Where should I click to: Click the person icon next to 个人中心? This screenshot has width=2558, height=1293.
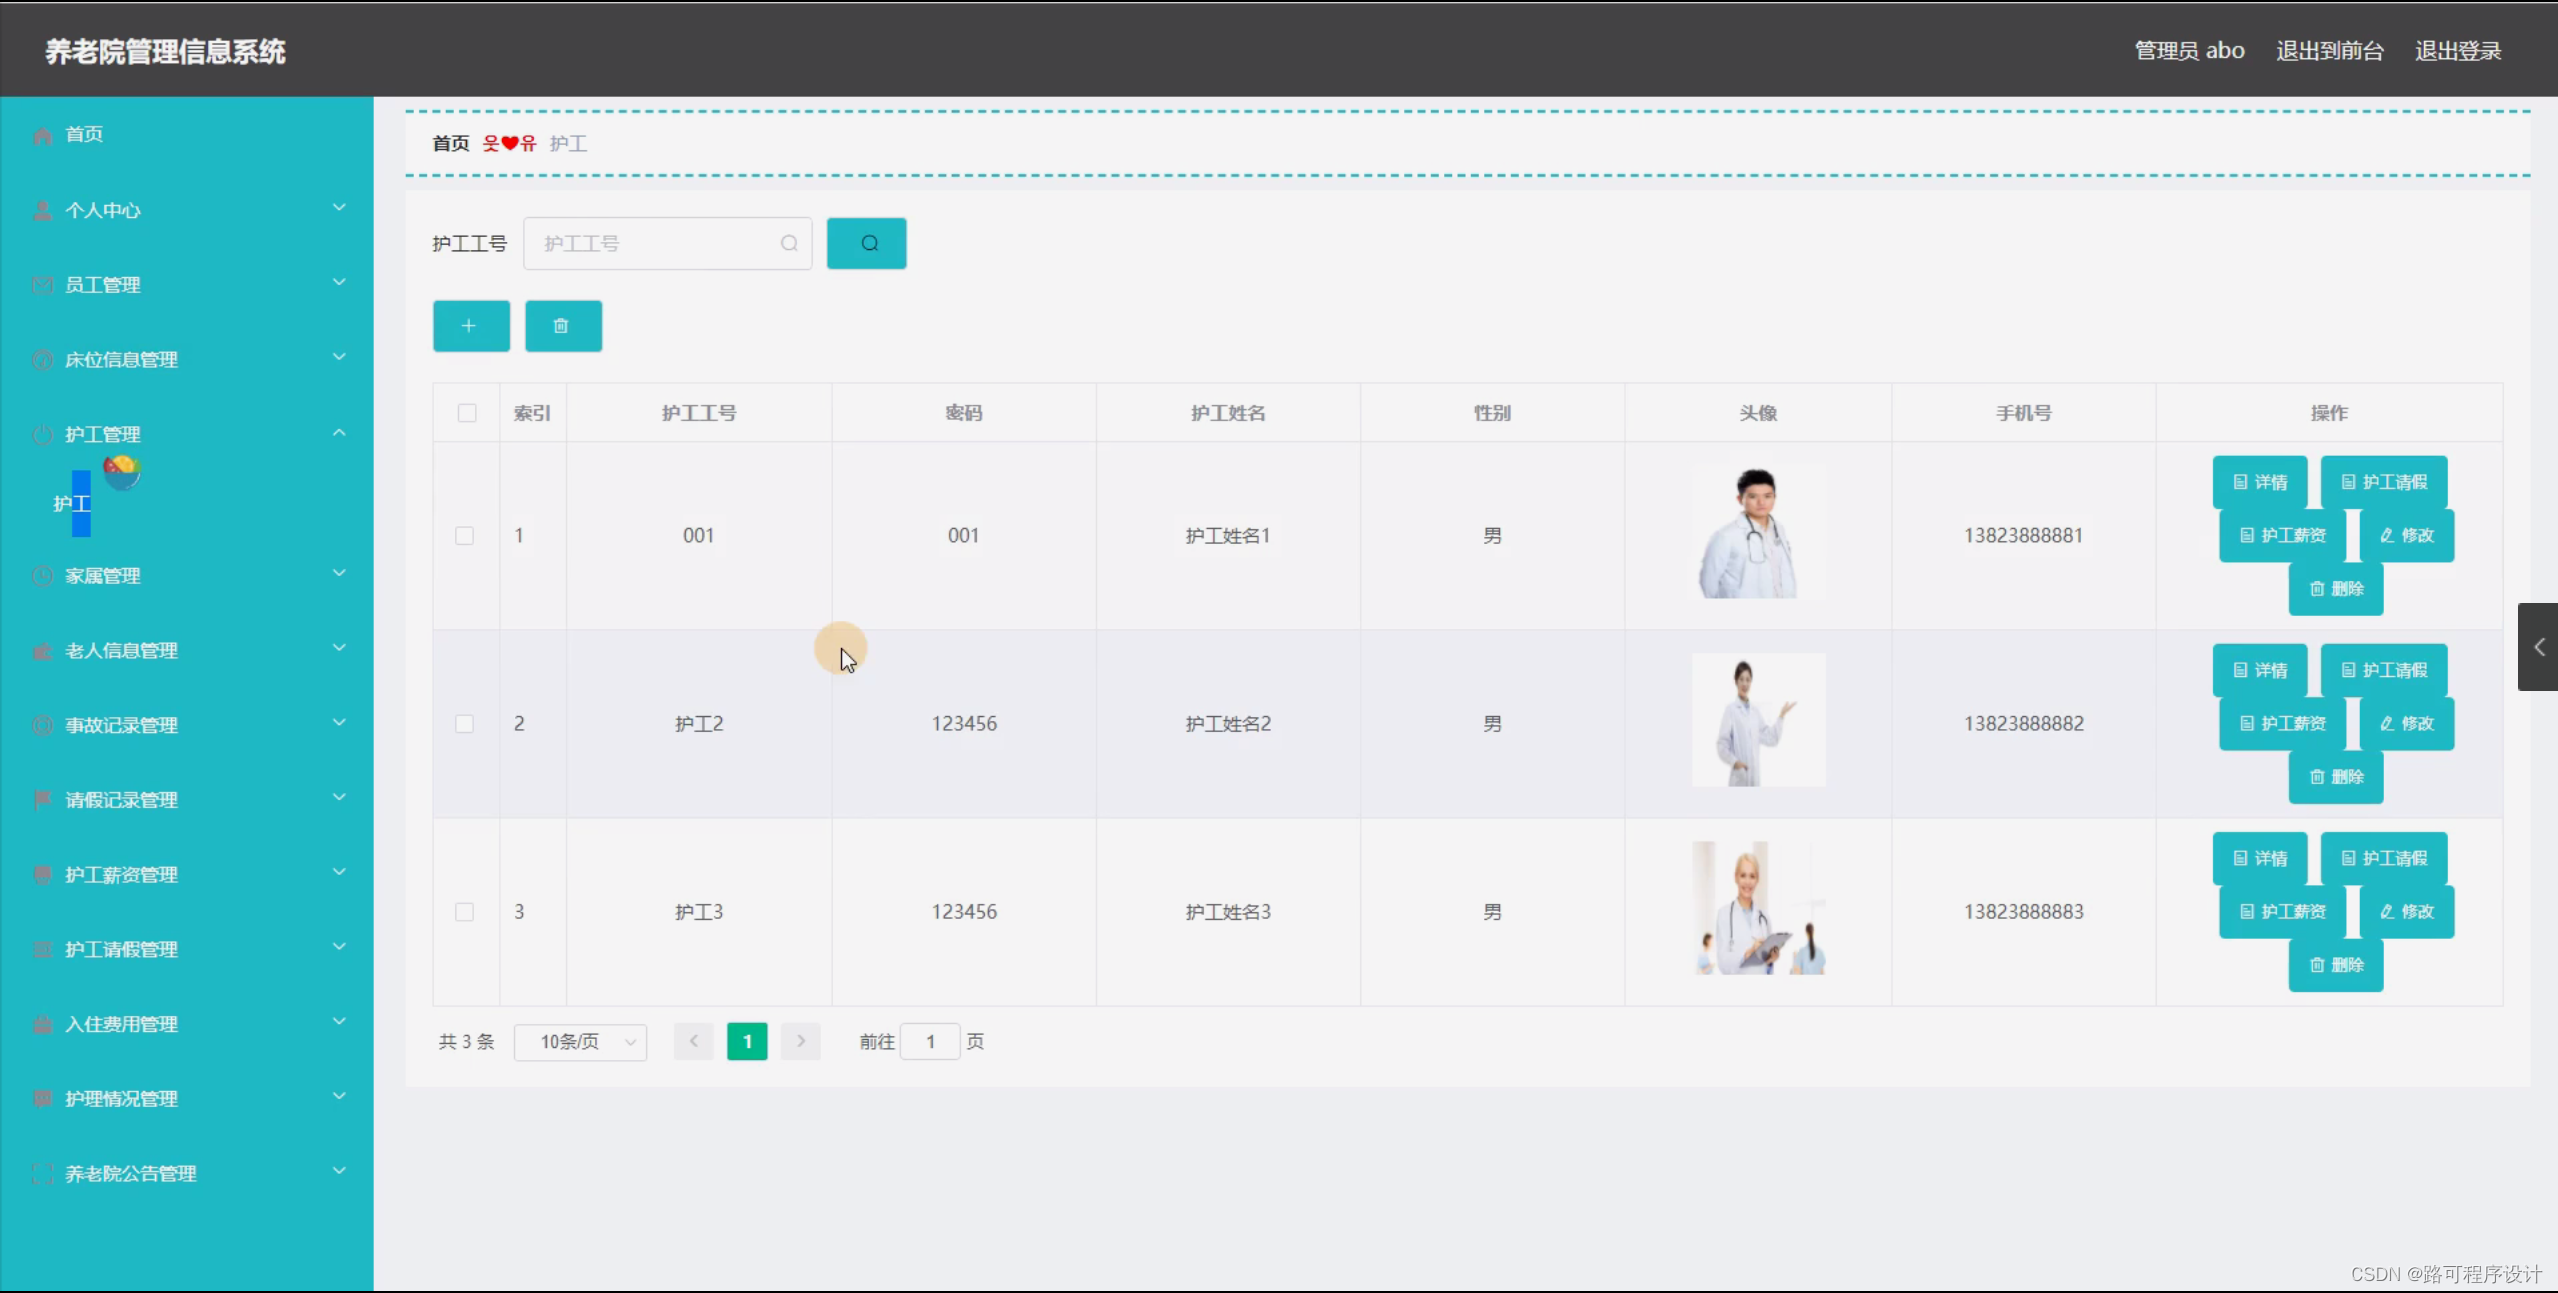click(42, 209)
